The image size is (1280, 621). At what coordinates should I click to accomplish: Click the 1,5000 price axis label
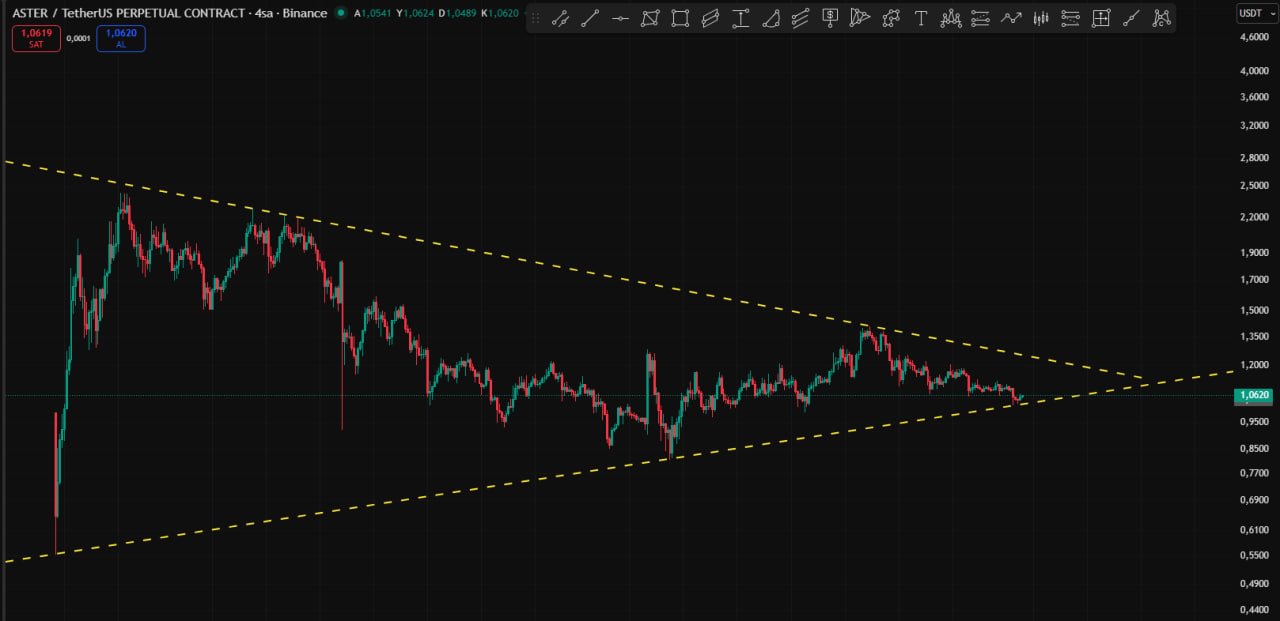tap(1255, 310)
